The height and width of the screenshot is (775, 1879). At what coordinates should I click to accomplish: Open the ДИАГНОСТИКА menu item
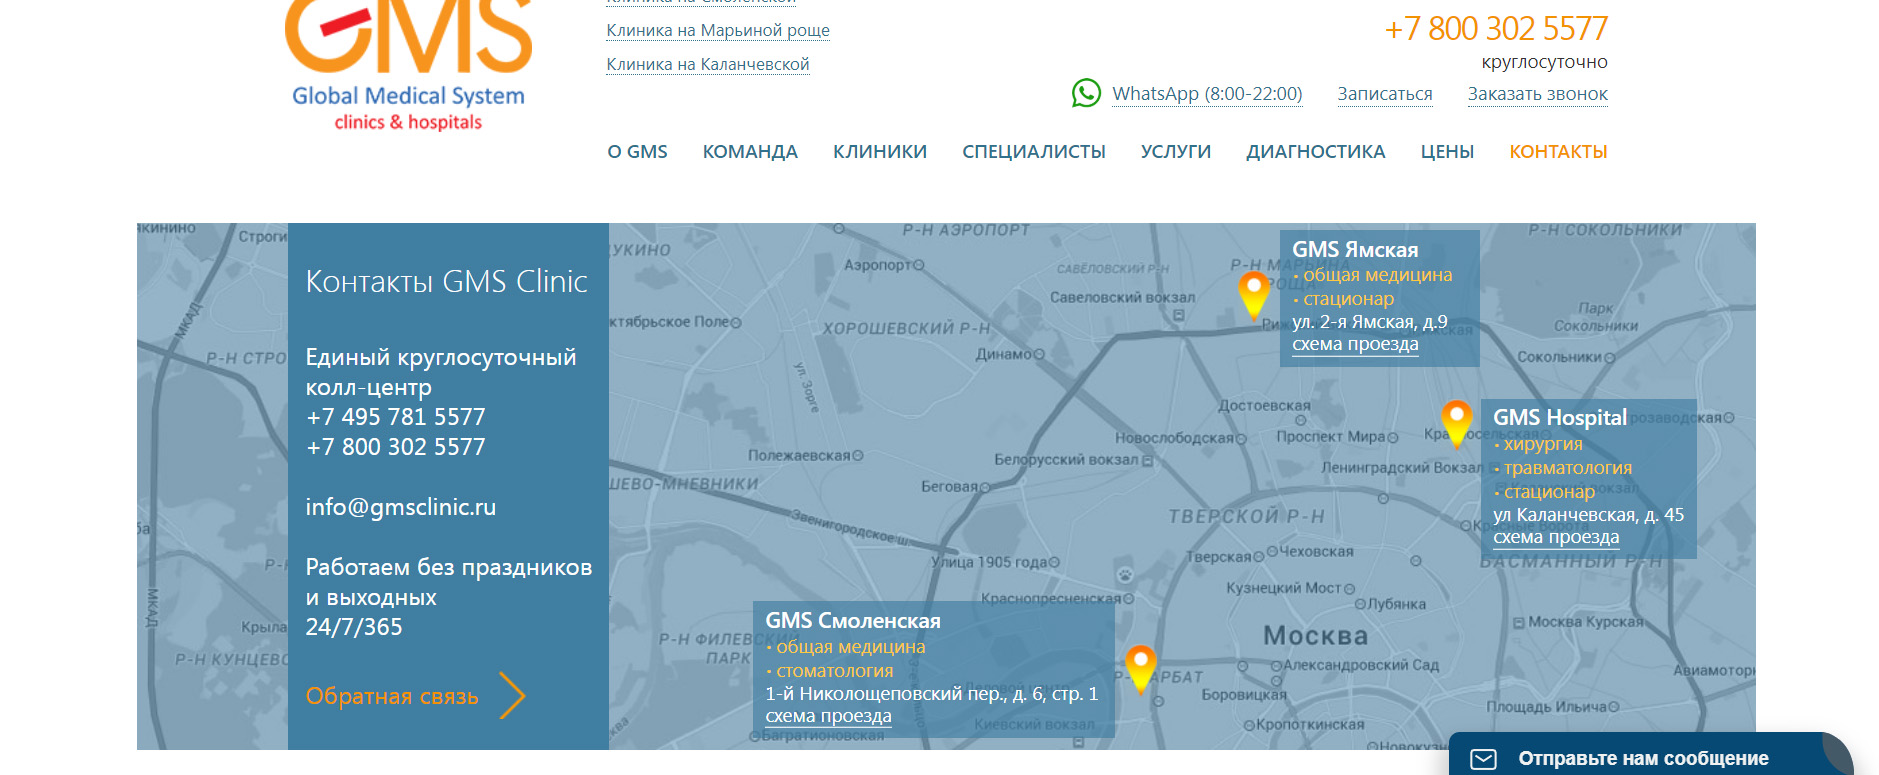click(x=1316, y=152)
